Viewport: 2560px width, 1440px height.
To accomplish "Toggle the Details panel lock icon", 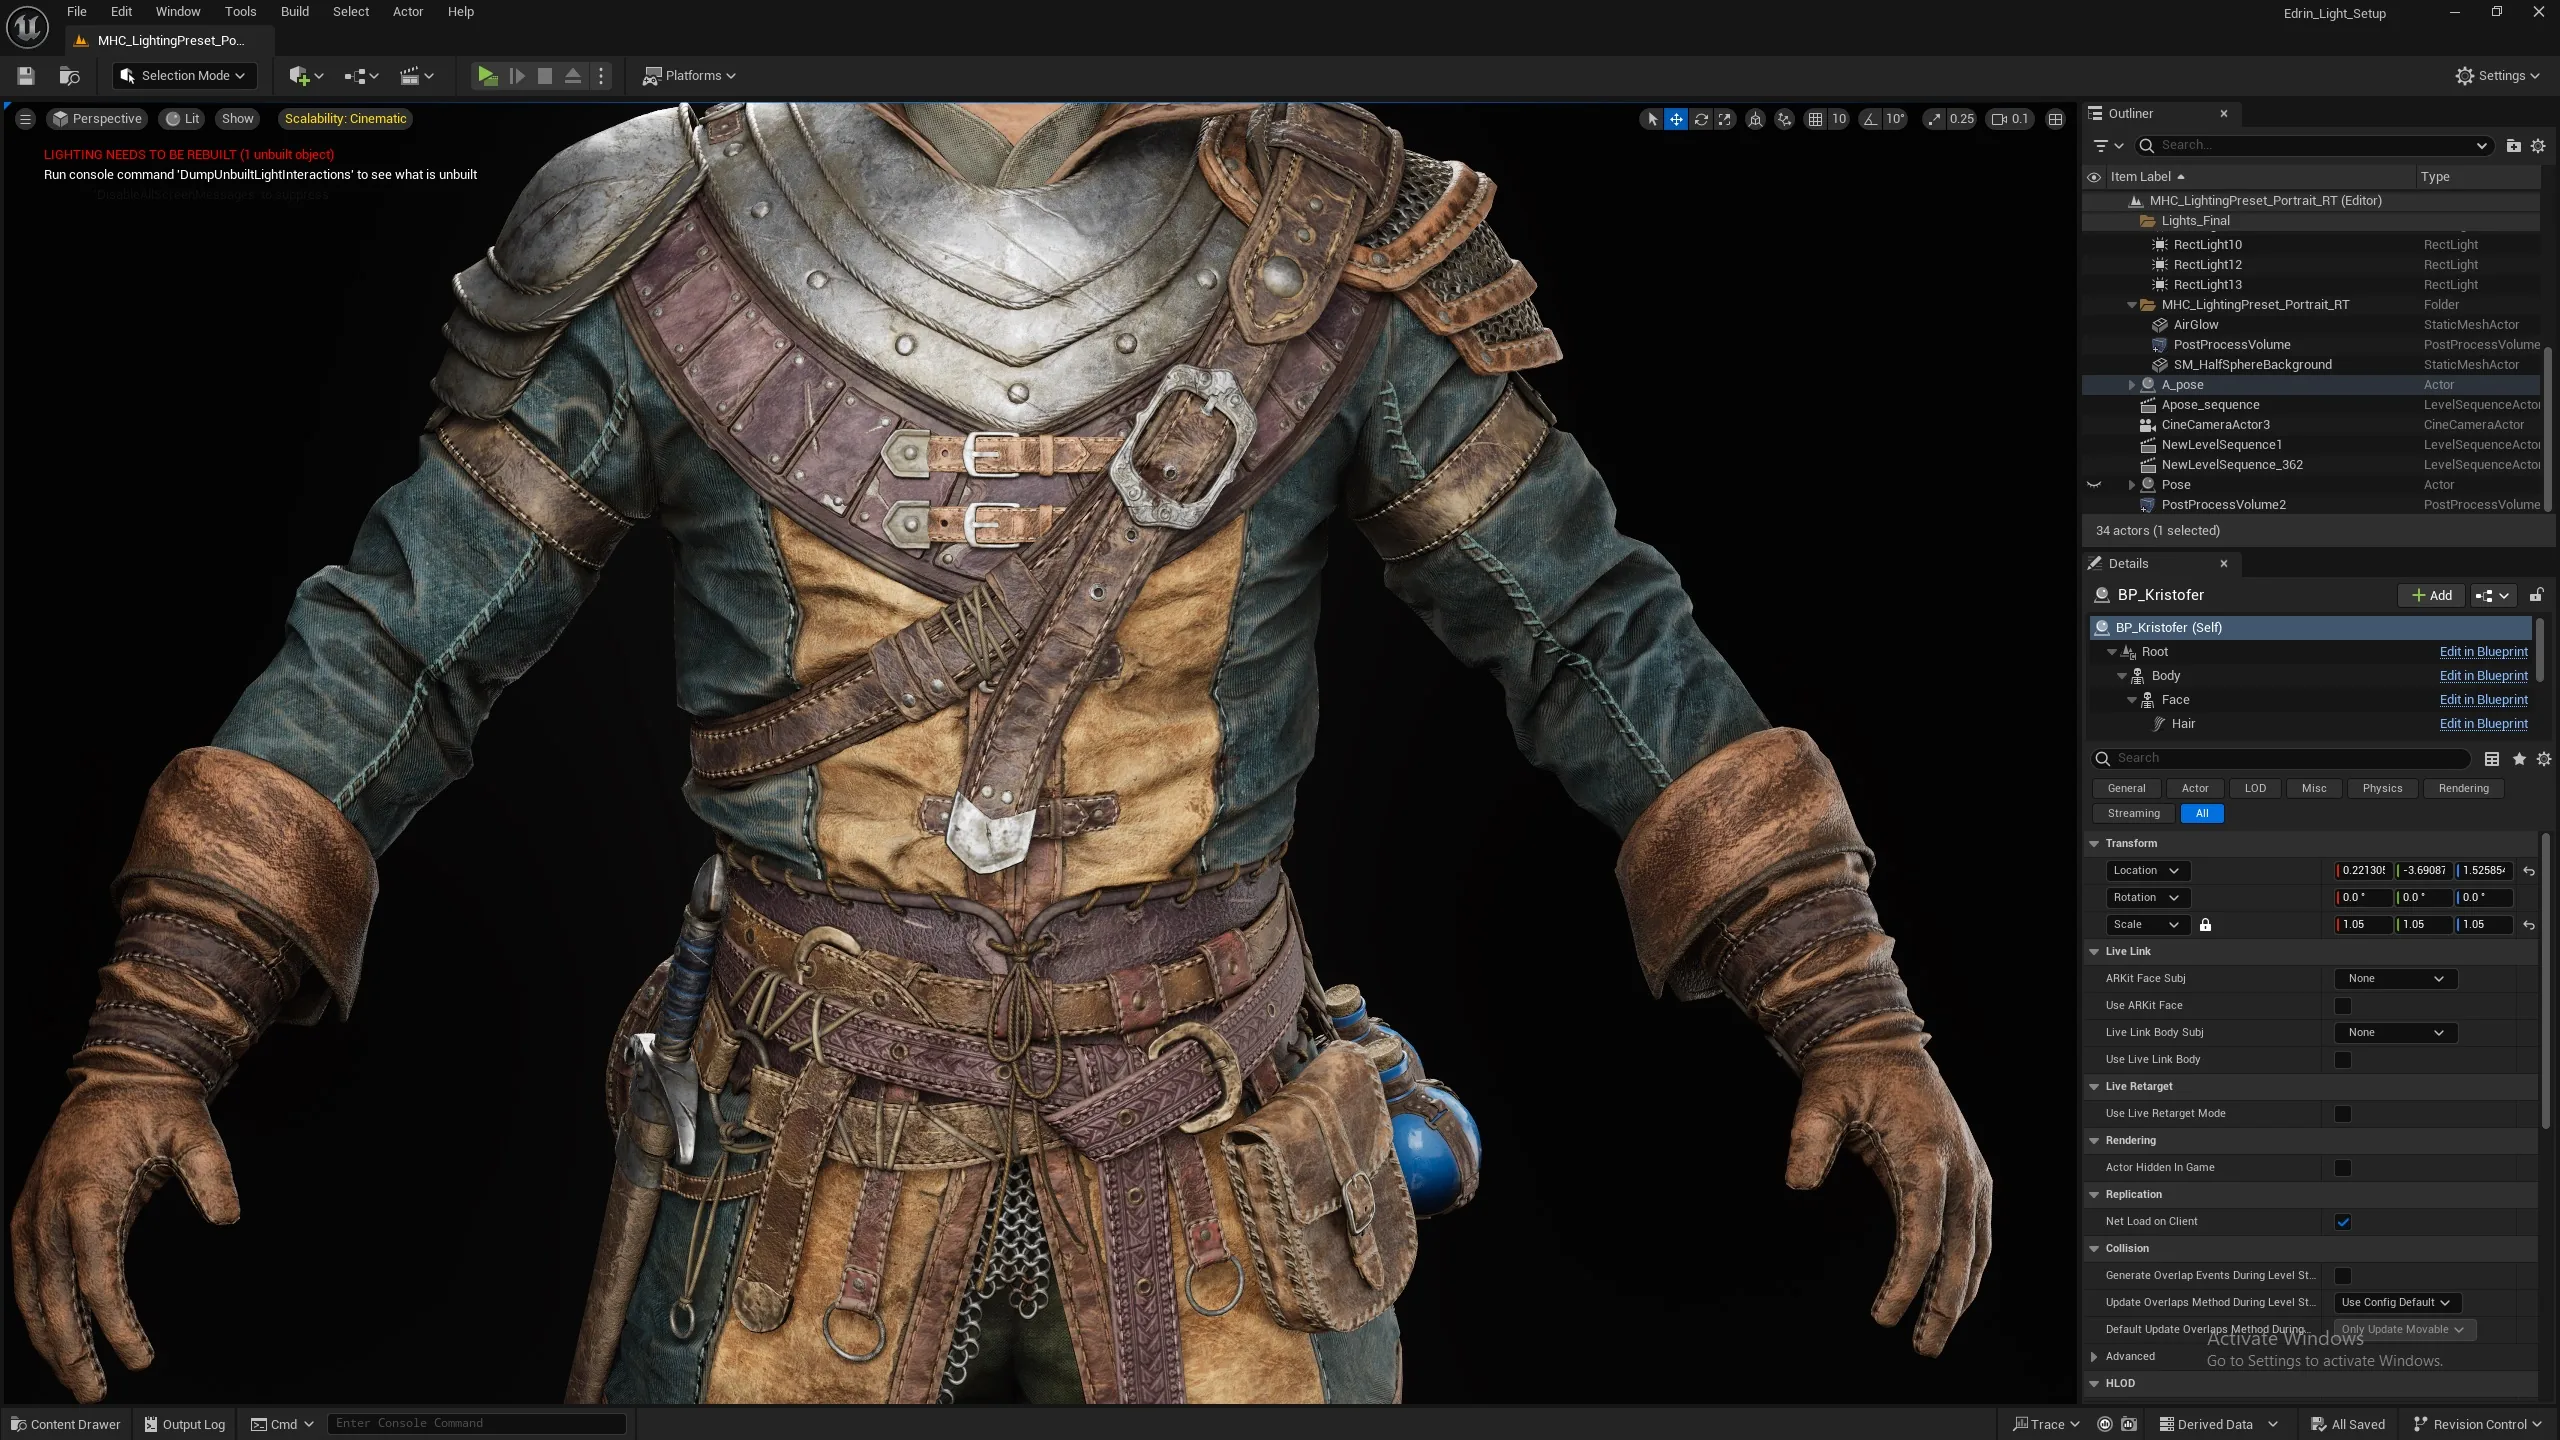I will [x=2537, y=595].
